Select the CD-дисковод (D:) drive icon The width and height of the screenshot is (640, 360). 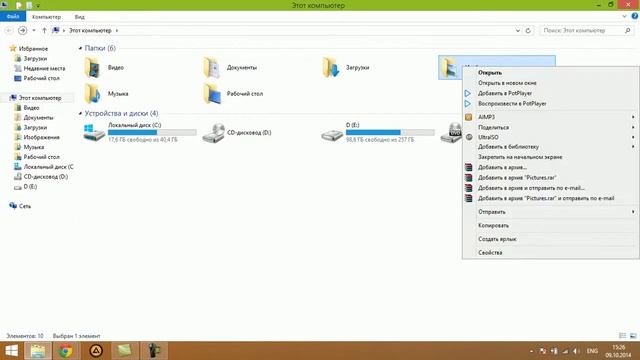pos(213,133)
